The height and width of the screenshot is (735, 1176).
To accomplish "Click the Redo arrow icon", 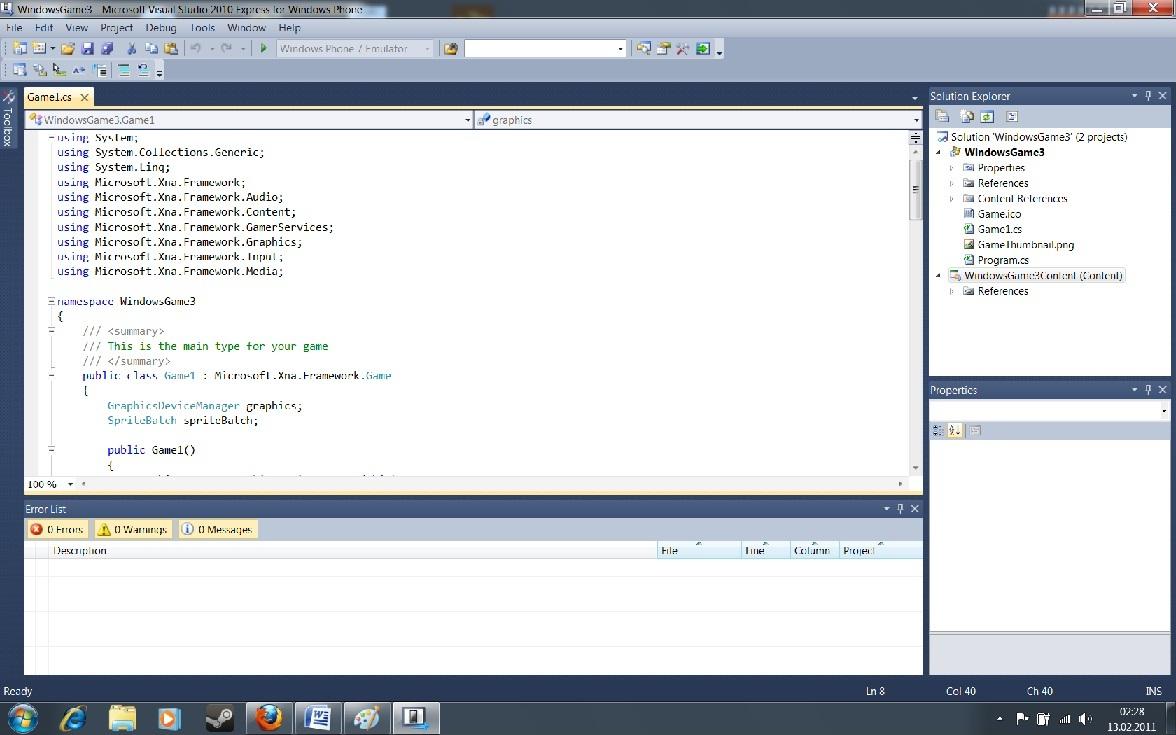I will [226, 48].
